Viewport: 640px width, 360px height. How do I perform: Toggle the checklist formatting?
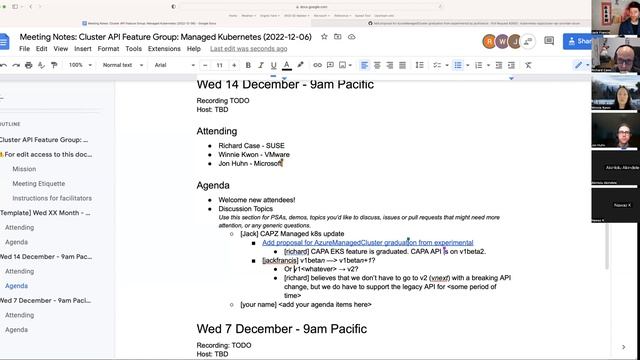pos(437,65)
